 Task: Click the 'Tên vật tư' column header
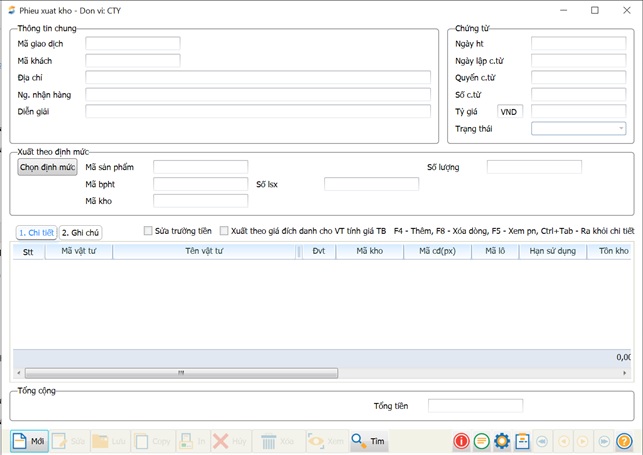click(205, 252)
